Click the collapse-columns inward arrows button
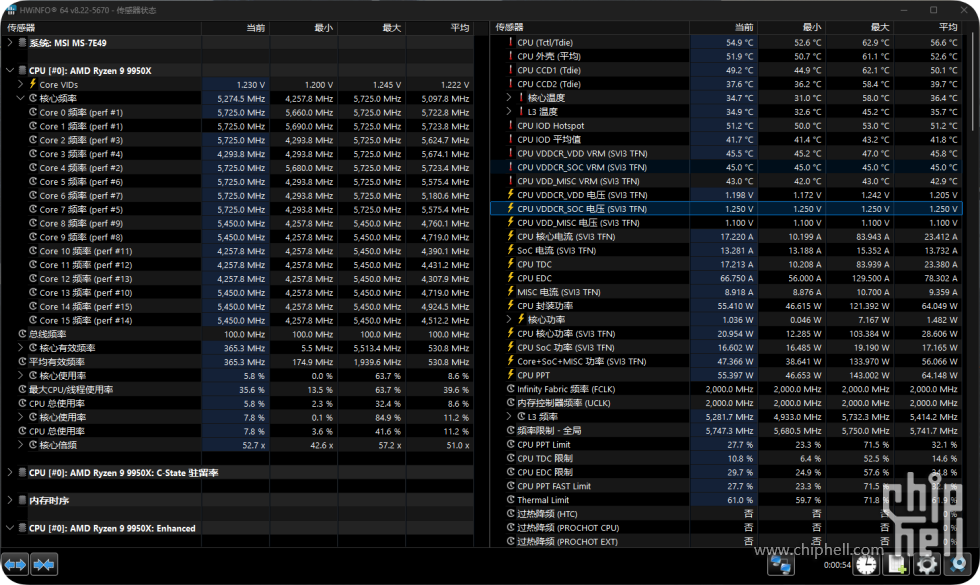The width and height of the screenshot is (980, 585). [44, 565]
